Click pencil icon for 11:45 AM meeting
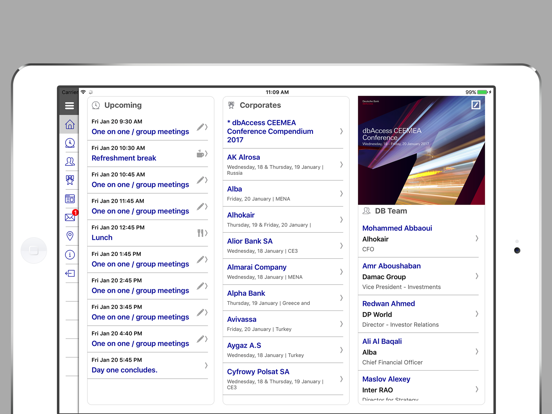 (200, 206)
